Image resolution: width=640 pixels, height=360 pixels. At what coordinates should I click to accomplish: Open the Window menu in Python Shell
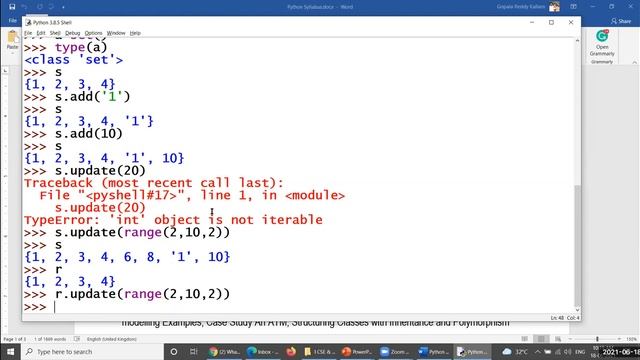click(x=116, y=33)
